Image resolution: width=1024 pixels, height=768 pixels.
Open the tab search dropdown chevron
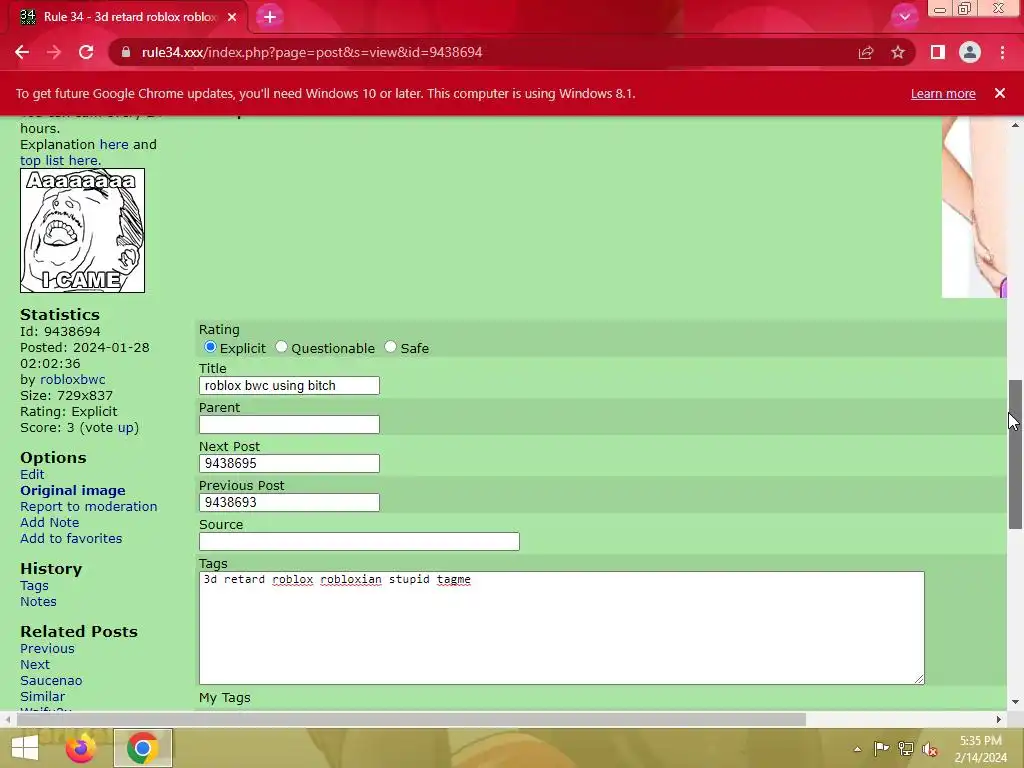click(904, 17)
